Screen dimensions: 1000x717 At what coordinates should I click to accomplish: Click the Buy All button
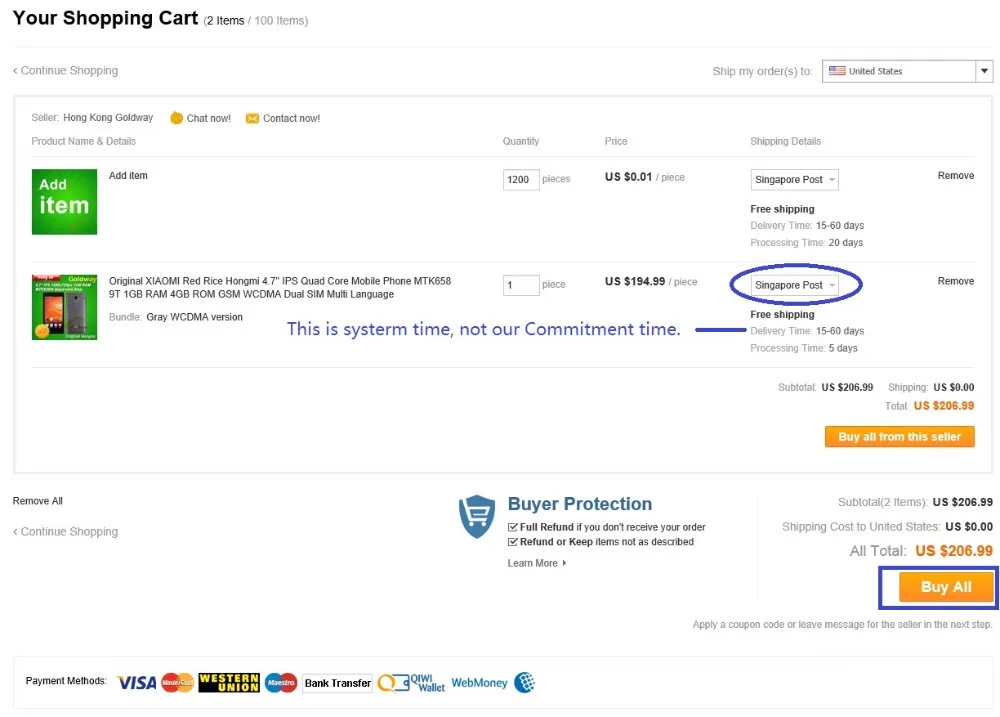click(x=946, y=587)
